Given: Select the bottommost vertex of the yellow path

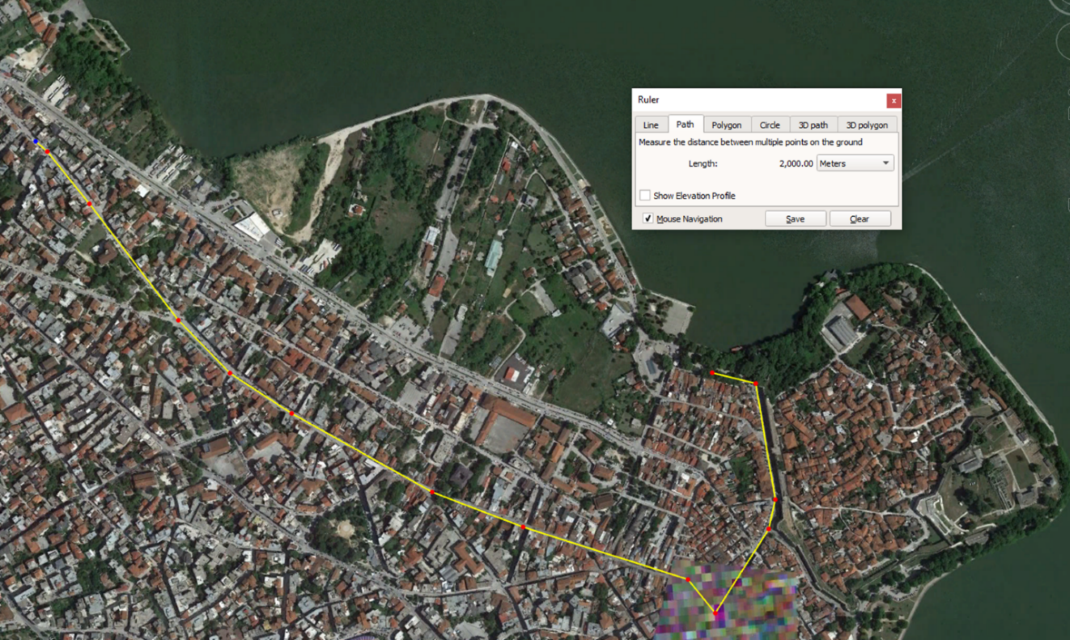Looking at the screenshot, I should pyautogui.click(x=716, y=612).
